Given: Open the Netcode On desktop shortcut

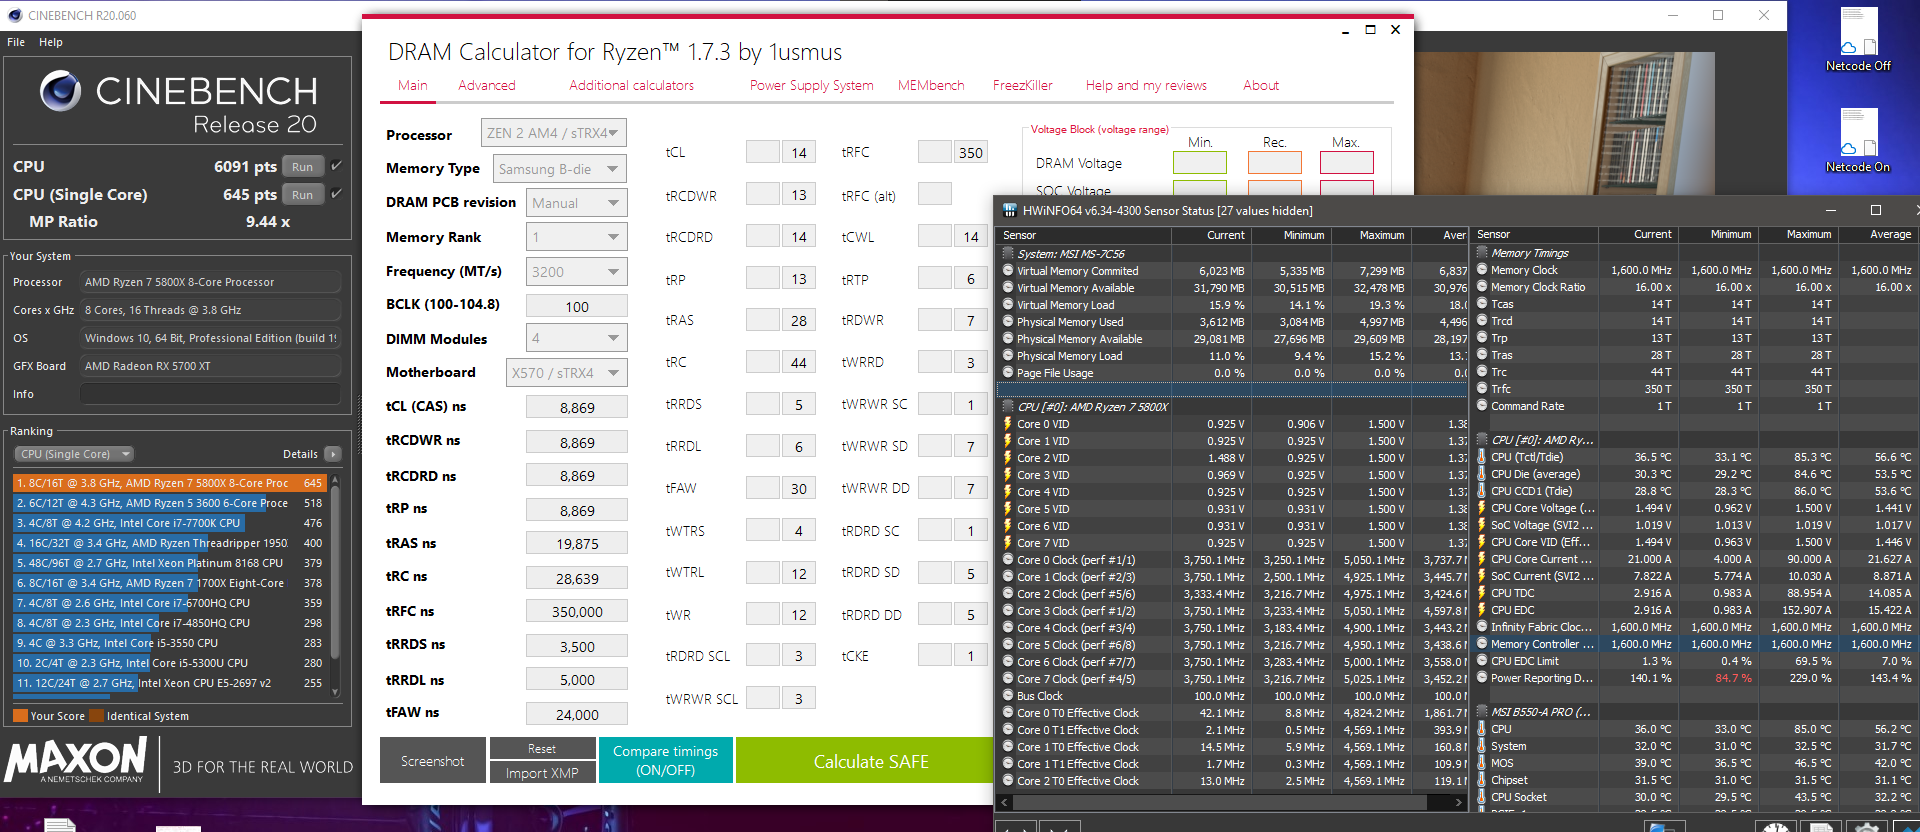Looking at the screenshot, I should click(1858, 140).
